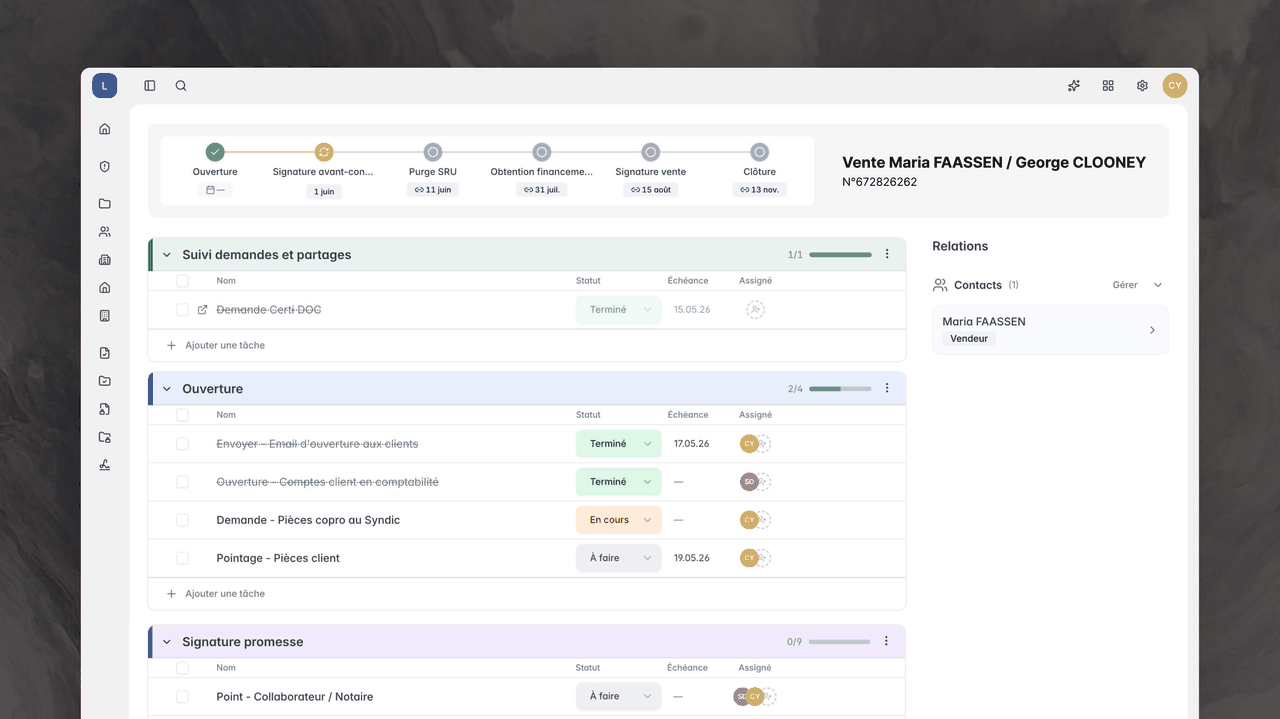Check the box for Demande Certi DOC
Viewport: 1280px width, 719px height.
182,310
